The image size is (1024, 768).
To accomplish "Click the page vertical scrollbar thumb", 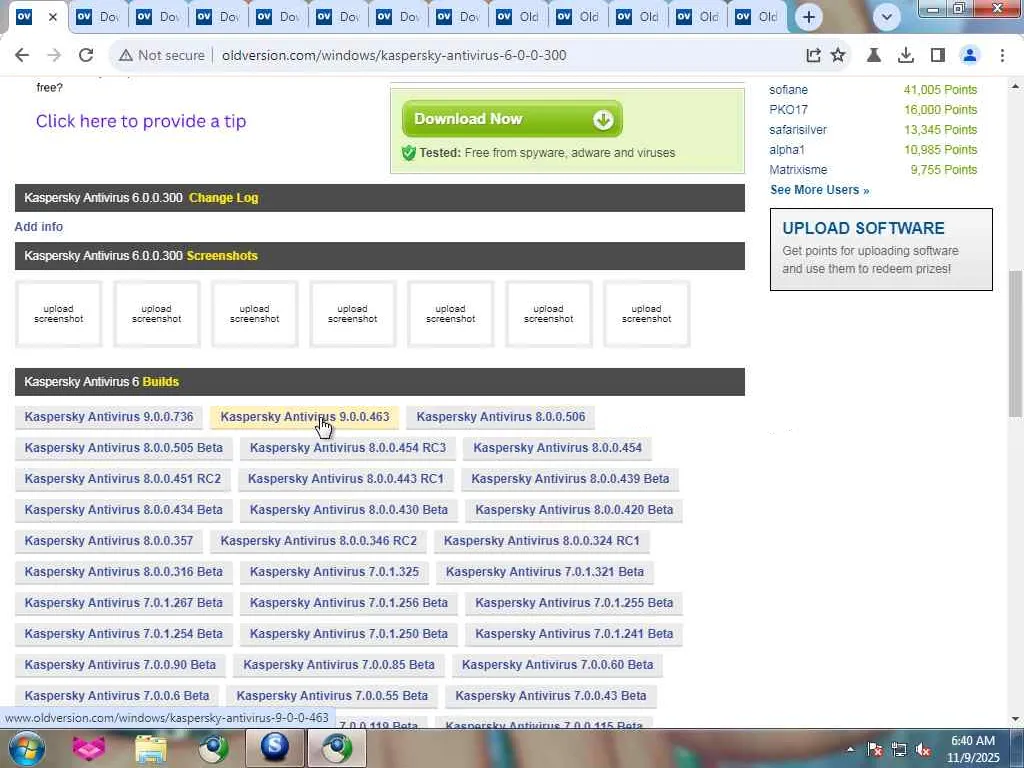I will click(1015, 344).
